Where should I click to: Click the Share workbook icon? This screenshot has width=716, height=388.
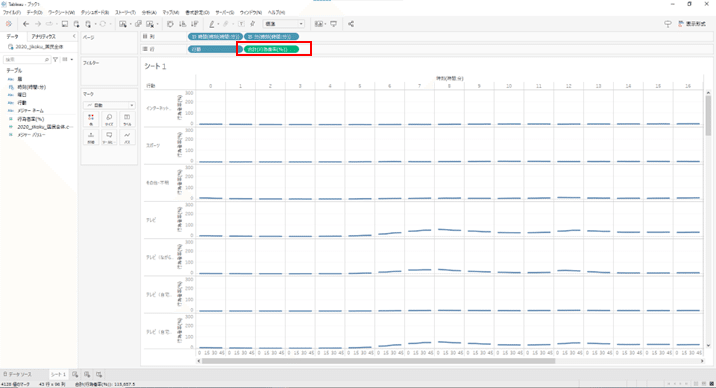click(351, 24)
